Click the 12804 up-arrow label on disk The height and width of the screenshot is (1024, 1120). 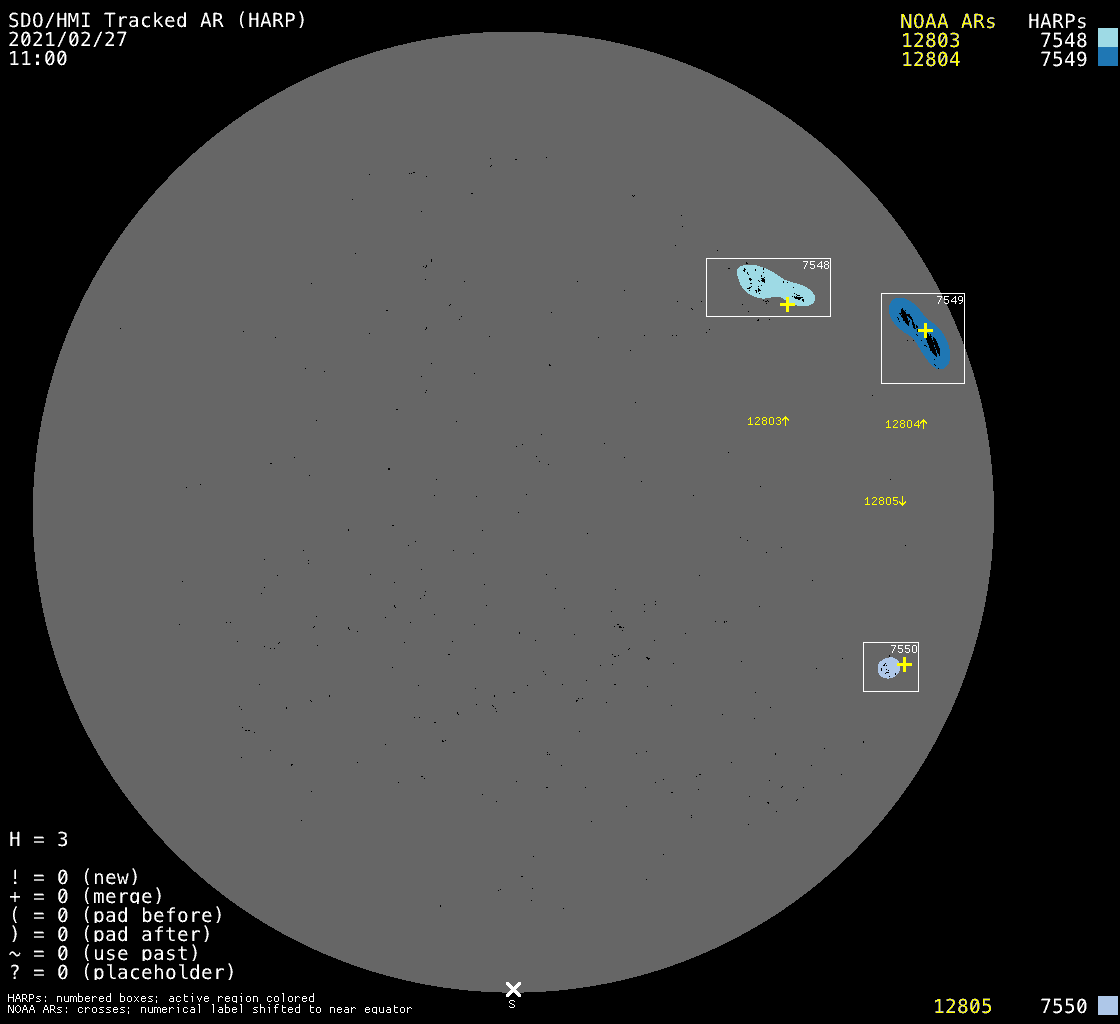click(x=906, y=424)
